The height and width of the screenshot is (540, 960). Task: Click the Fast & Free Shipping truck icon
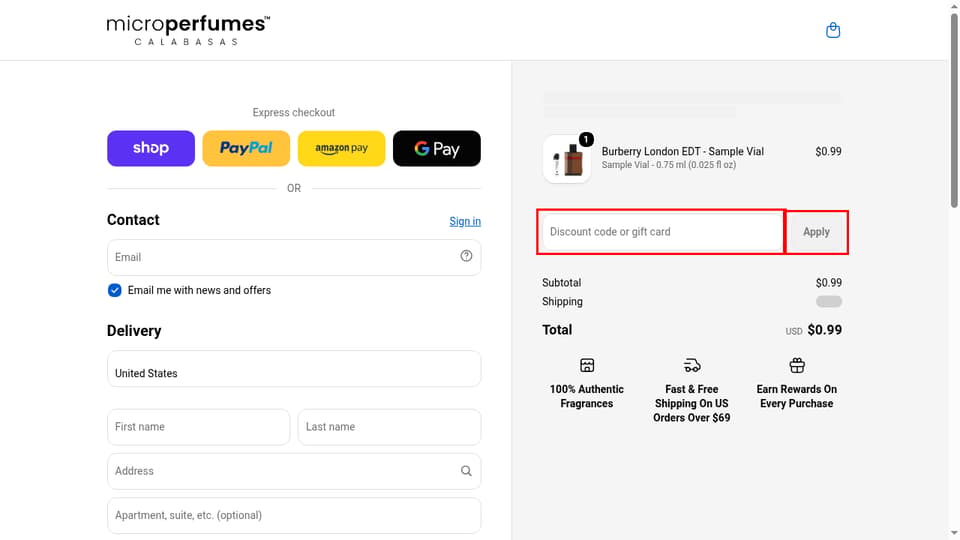pos(692,366)
